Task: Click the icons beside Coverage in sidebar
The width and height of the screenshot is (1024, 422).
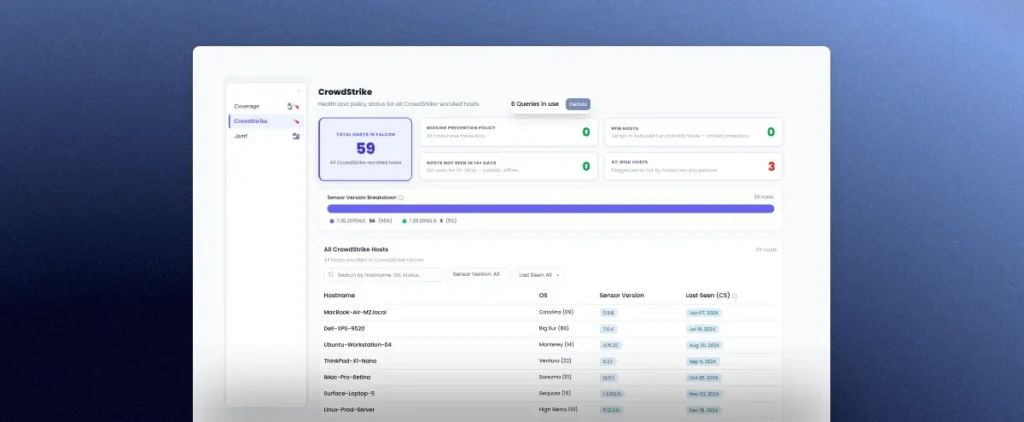Action: 293,106
